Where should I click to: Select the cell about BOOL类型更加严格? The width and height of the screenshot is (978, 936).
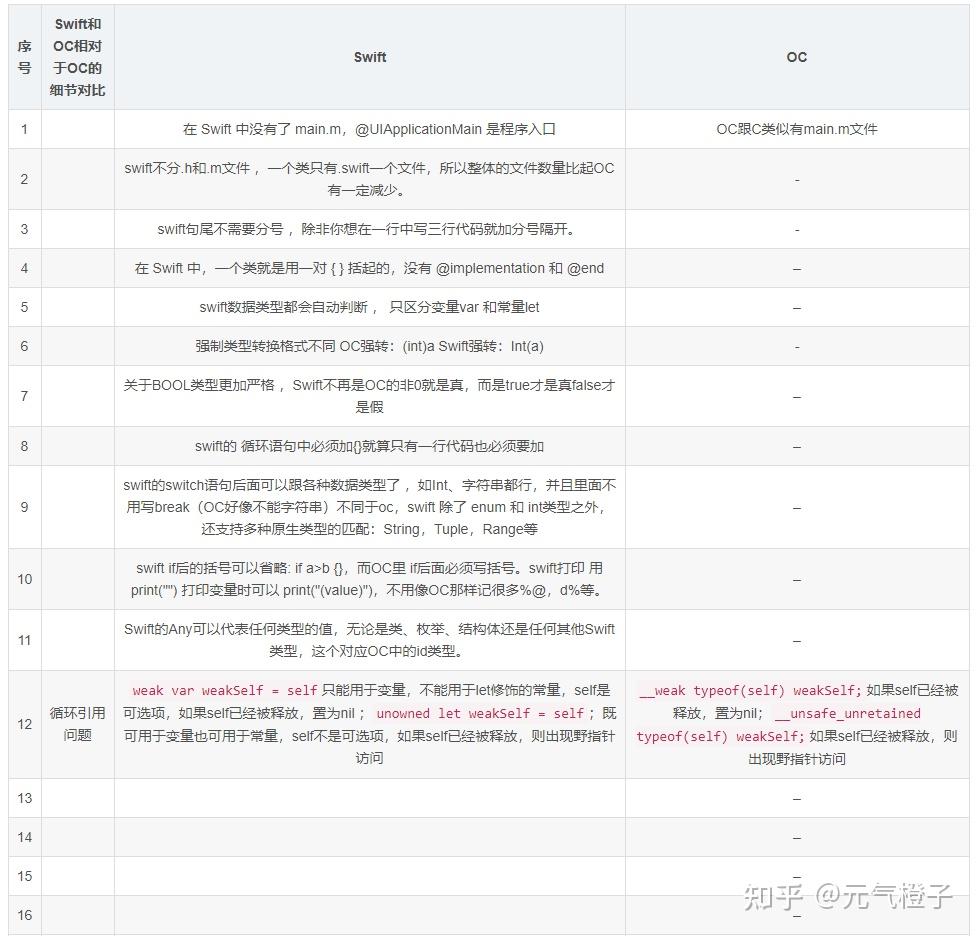click(x=370, y=396)
